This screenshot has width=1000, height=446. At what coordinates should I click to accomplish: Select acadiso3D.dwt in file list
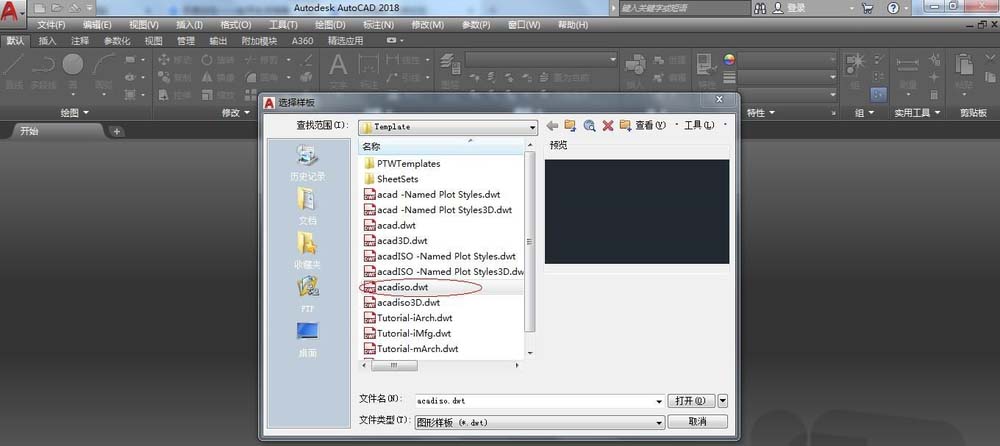[x=408, y=302]
